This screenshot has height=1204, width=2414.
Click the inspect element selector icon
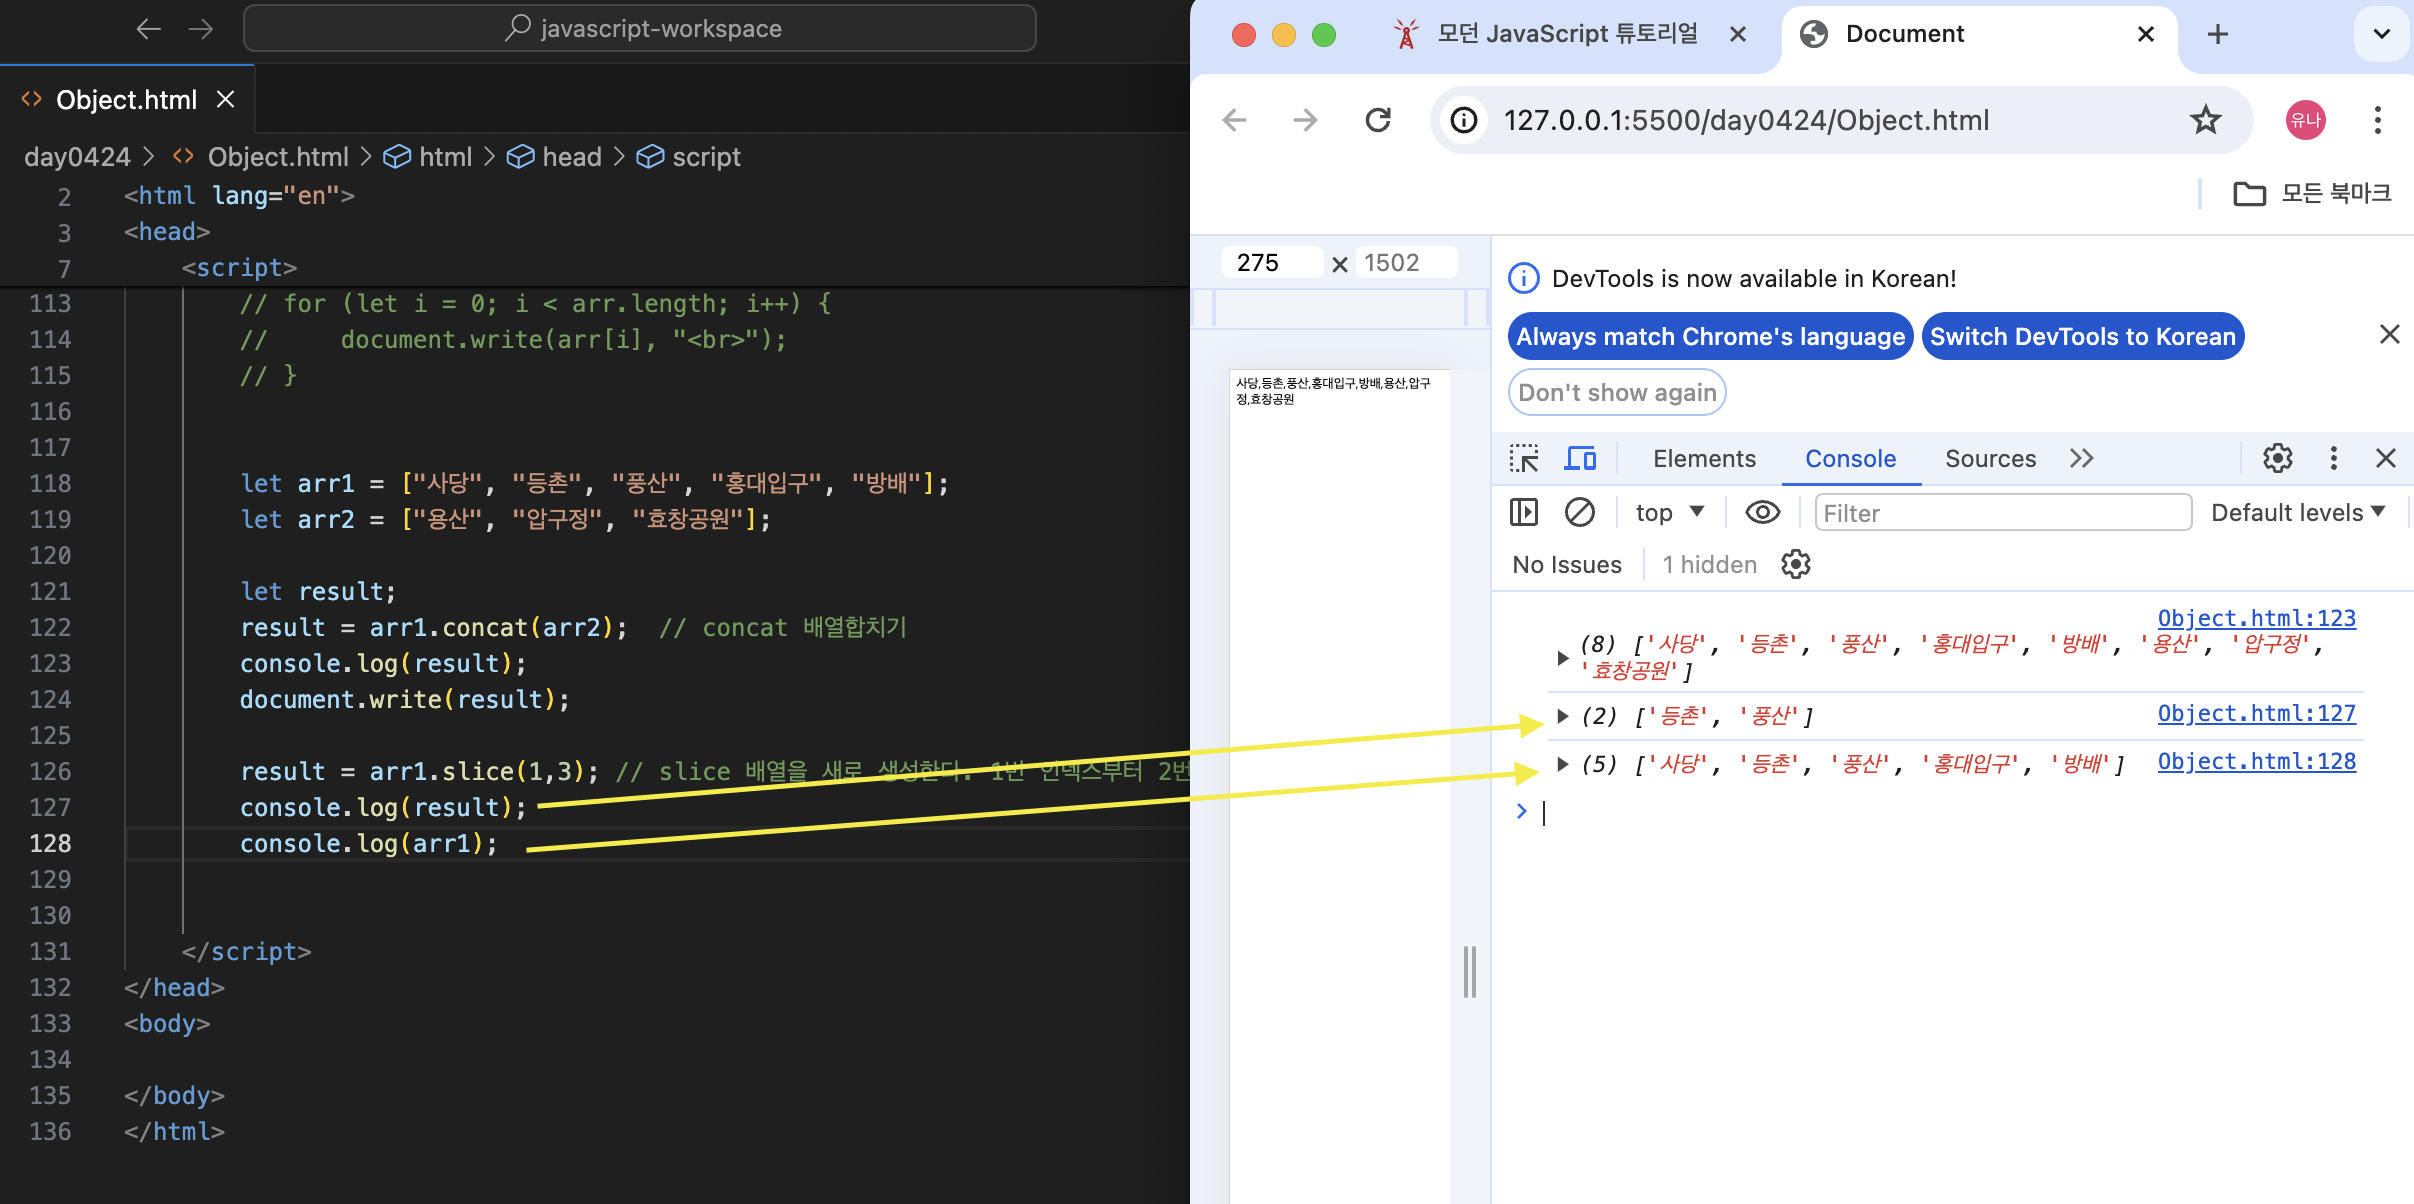coord(1524,459)
